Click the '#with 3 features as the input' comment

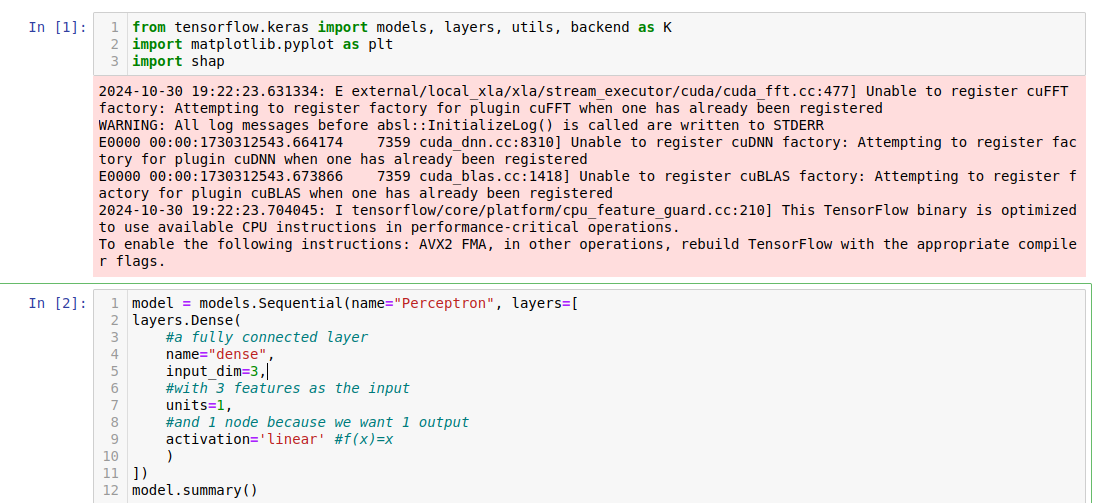pyautogui.click(x=287, y=388)
